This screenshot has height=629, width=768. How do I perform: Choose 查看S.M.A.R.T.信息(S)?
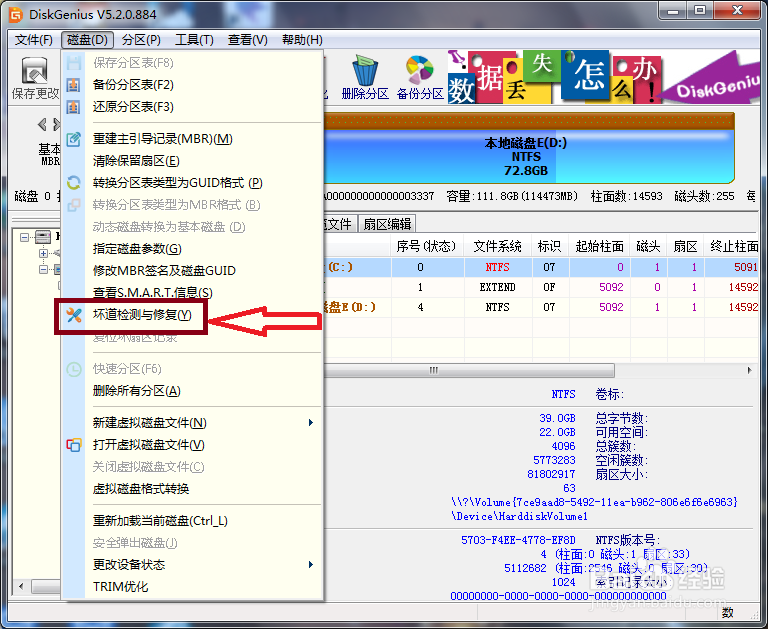pyautogui.click(x=153, y=293)
